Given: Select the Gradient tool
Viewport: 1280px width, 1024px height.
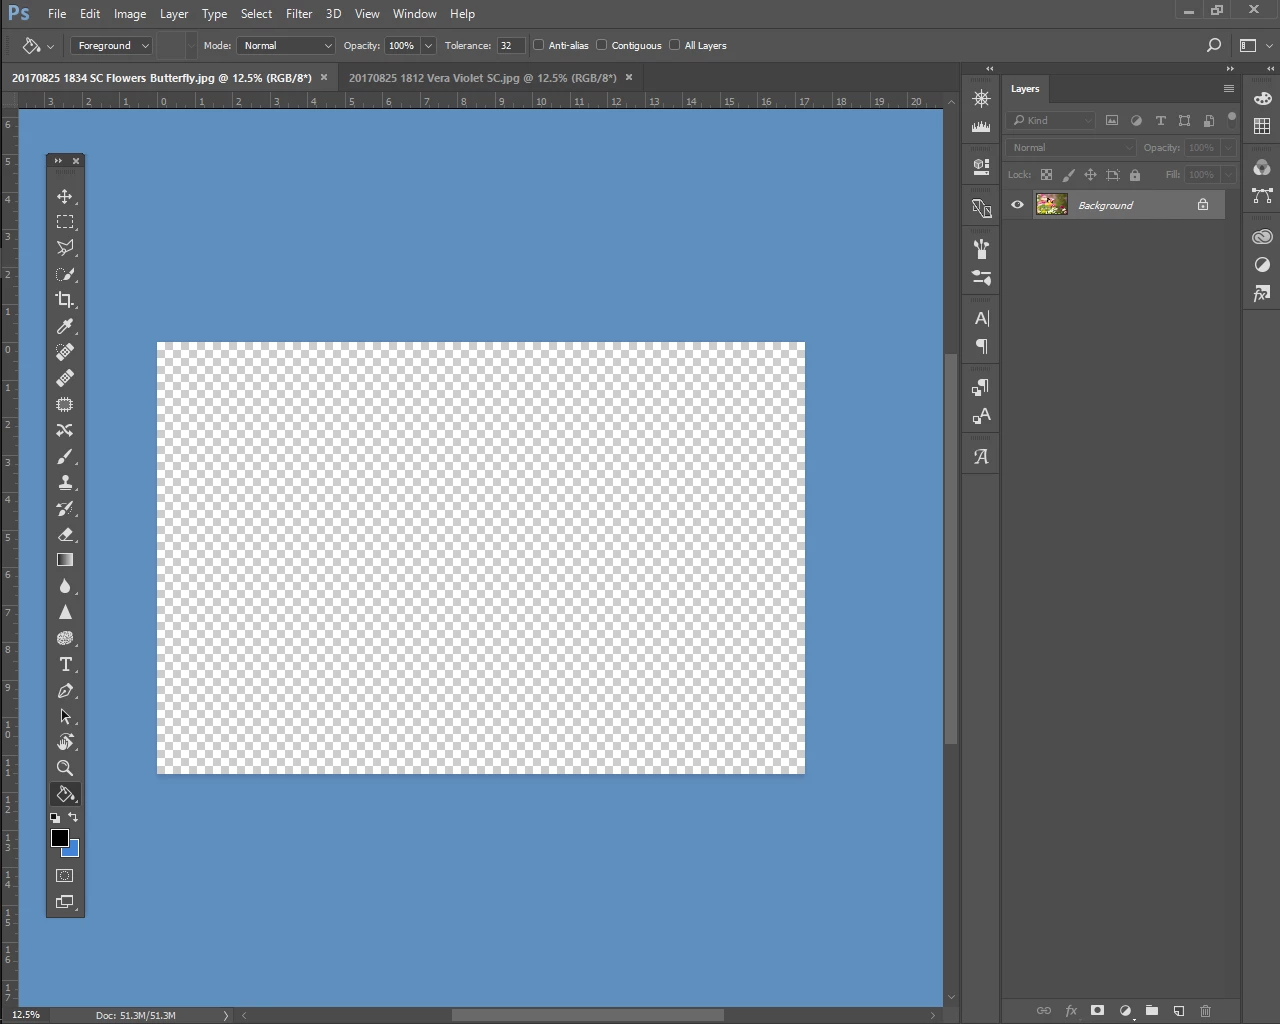Looking at the screenshot, I should click(65, 560).
